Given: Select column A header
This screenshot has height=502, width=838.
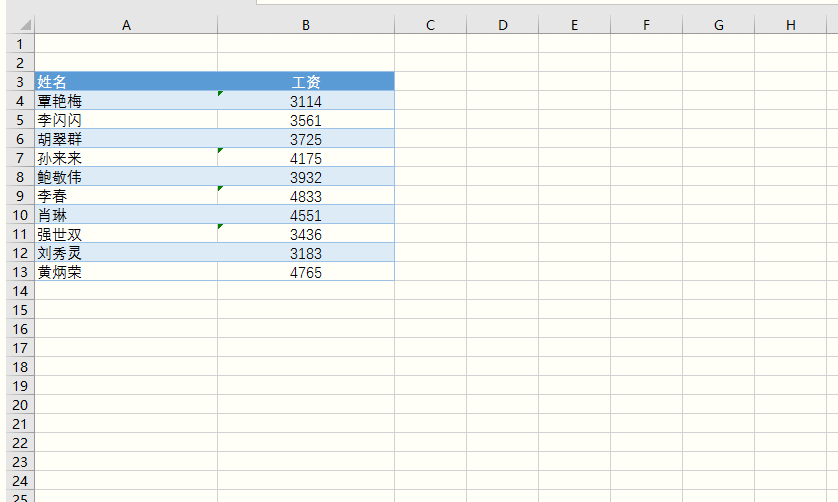Looking at the screenshot, I should [126, 25].
